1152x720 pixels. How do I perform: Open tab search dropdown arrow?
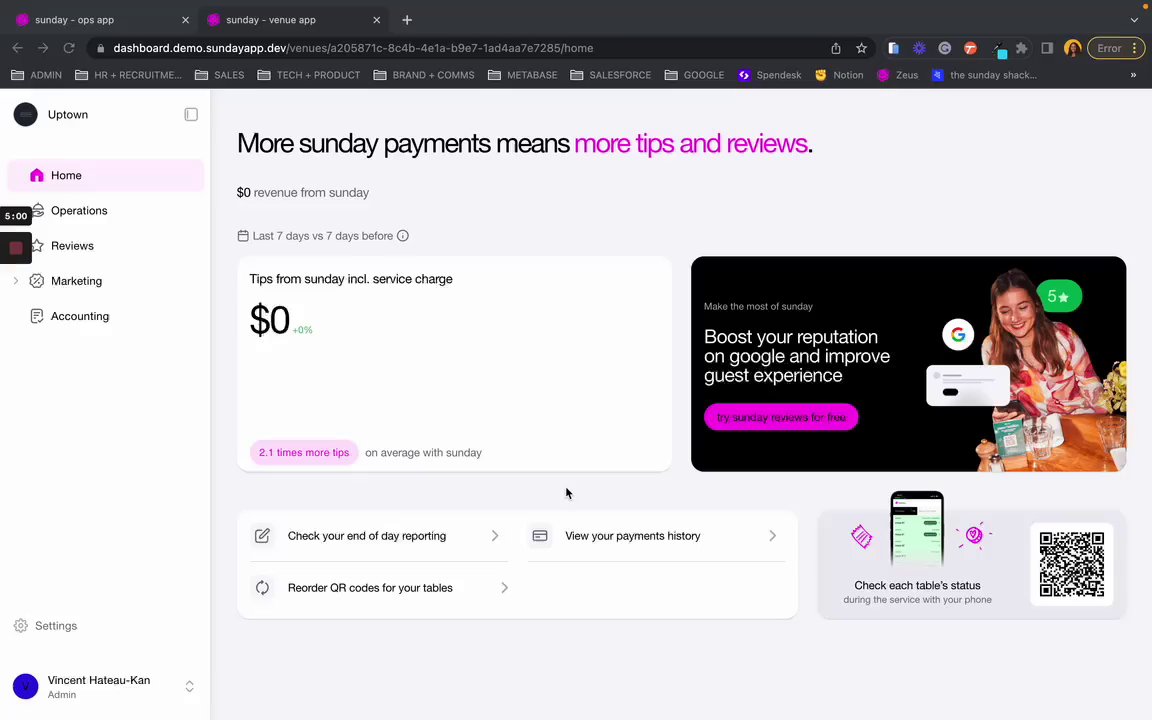coord(1134,20)
